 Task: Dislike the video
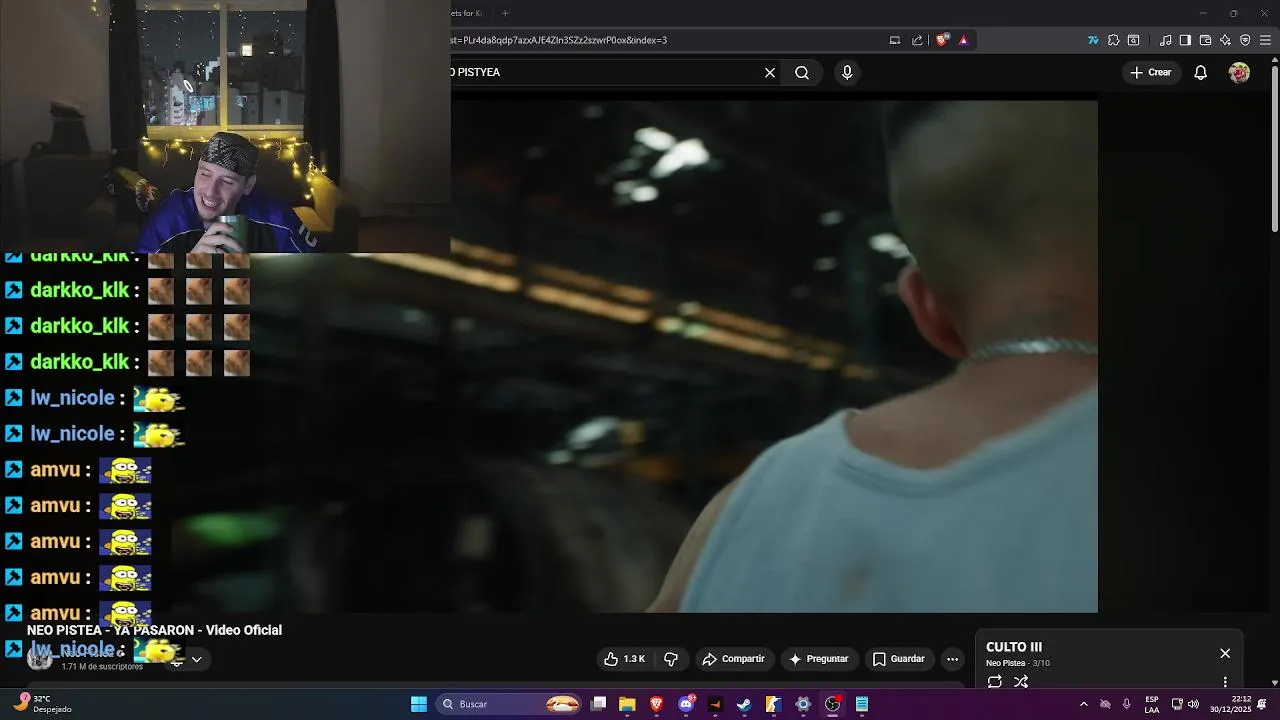tap(671, 659)
